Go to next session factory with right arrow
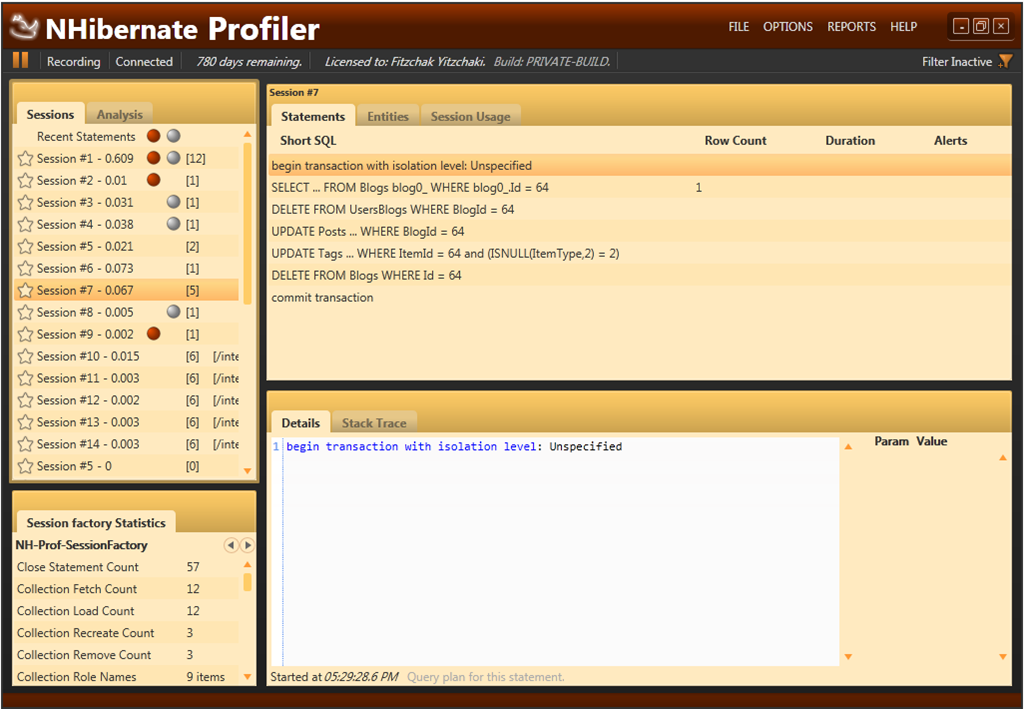The image size is (1024, 709). click(248, 544)
